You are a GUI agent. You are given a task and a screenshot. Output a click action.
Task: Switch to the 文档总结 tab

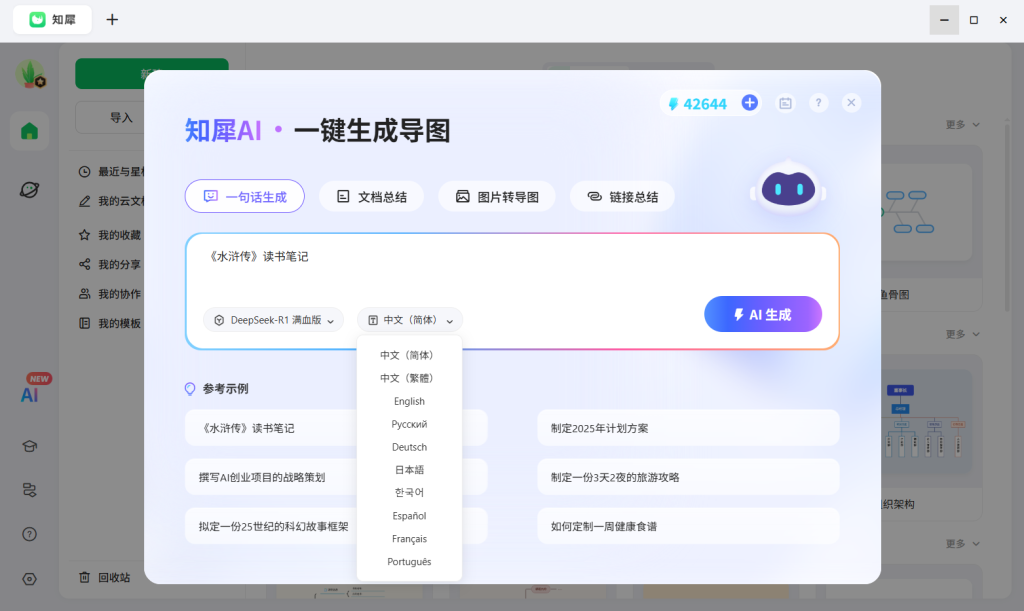coord(371,196)
